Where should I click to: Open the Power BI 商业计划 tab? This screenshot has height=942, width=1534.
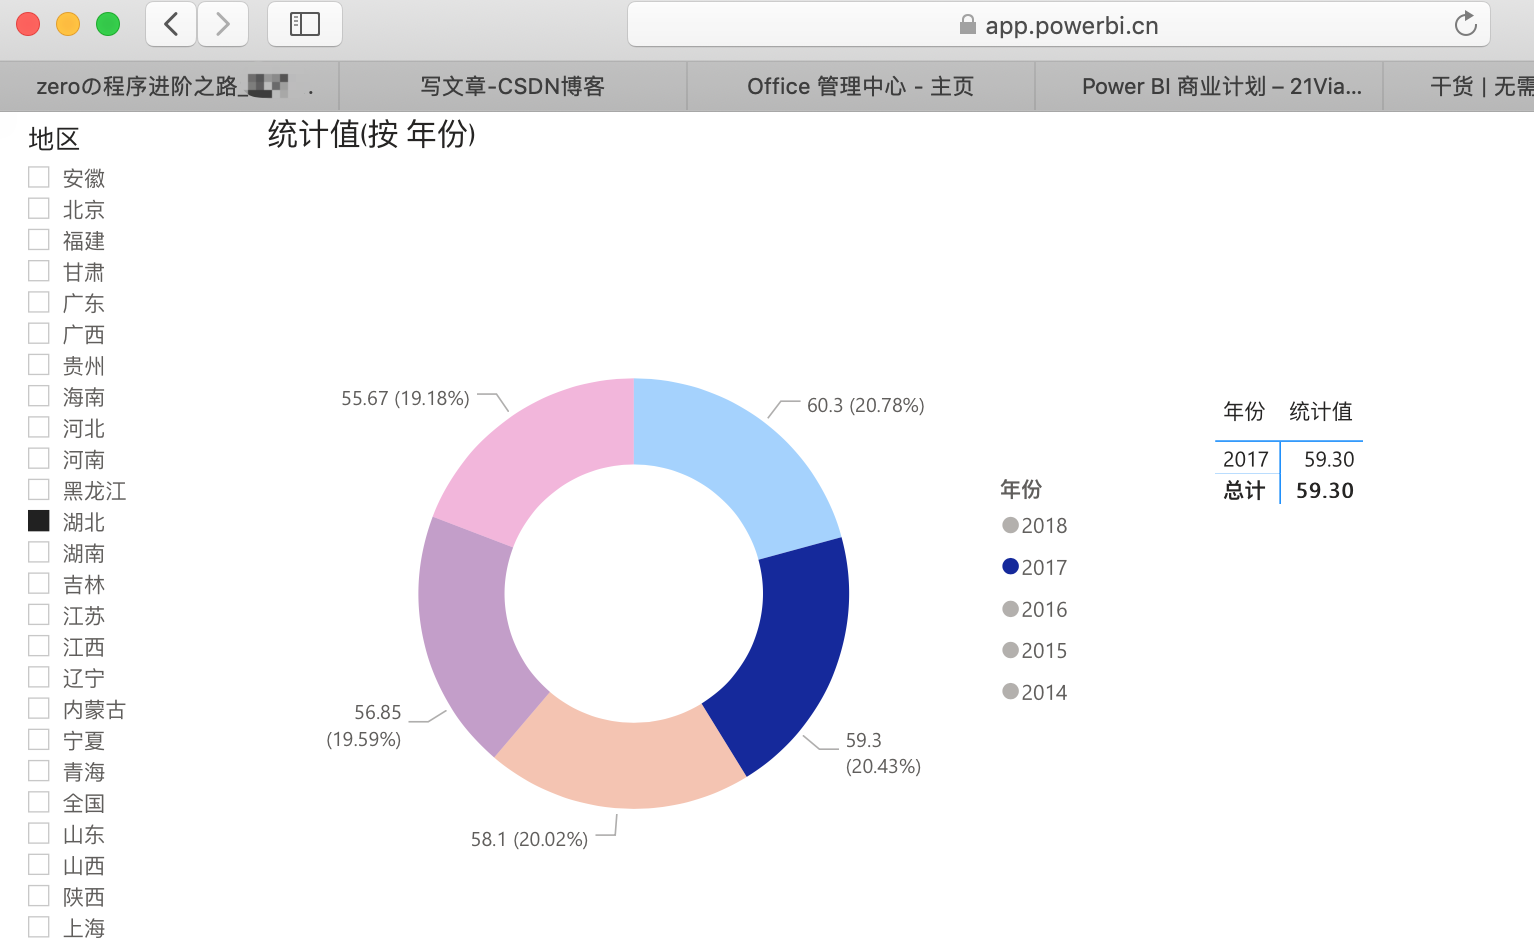point(1209,87)
